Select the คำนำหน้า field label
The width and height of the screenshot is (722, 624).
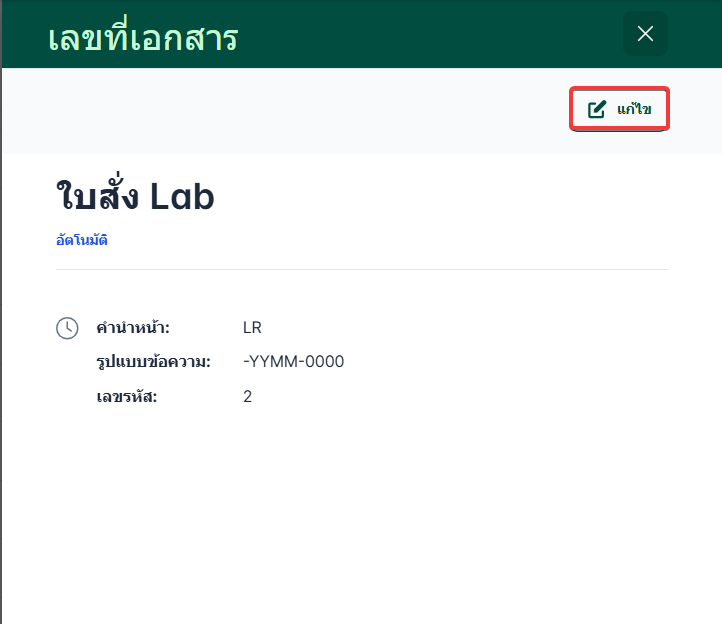point(133,328)
